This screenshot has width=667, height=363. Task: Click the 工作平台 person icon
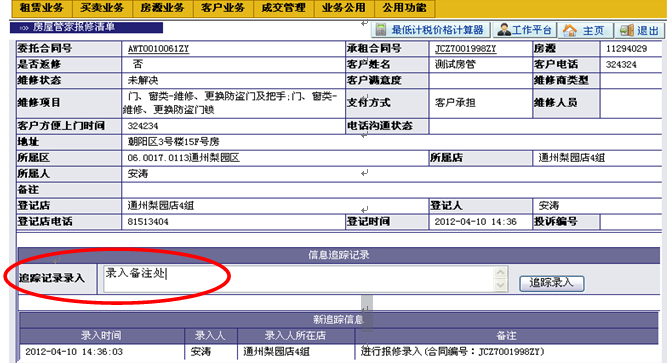click(504, 30)
